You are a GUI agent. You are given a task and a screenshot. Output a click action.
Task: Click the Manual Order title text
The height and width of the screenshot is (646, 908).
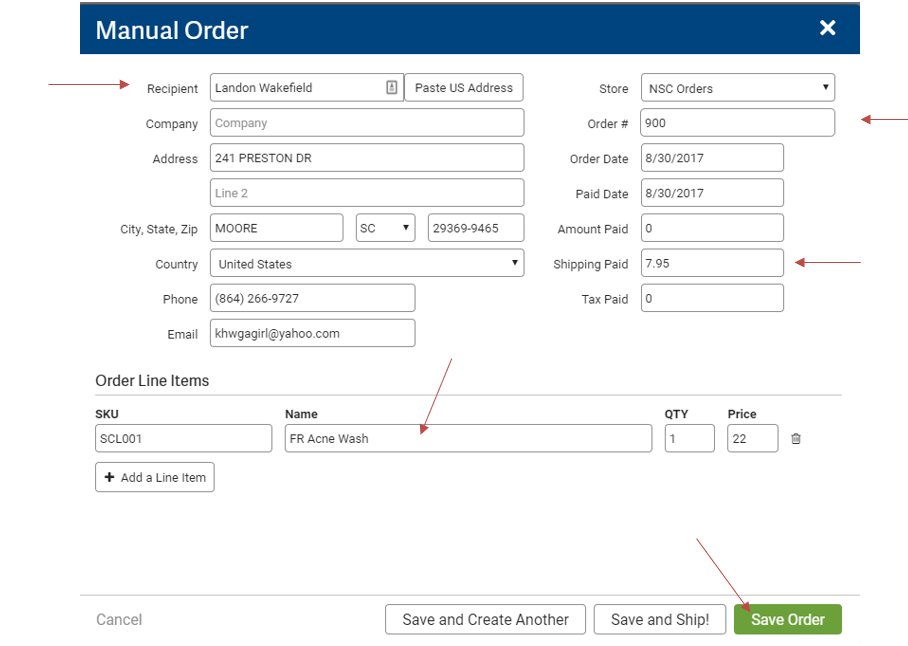pos(172,30)
